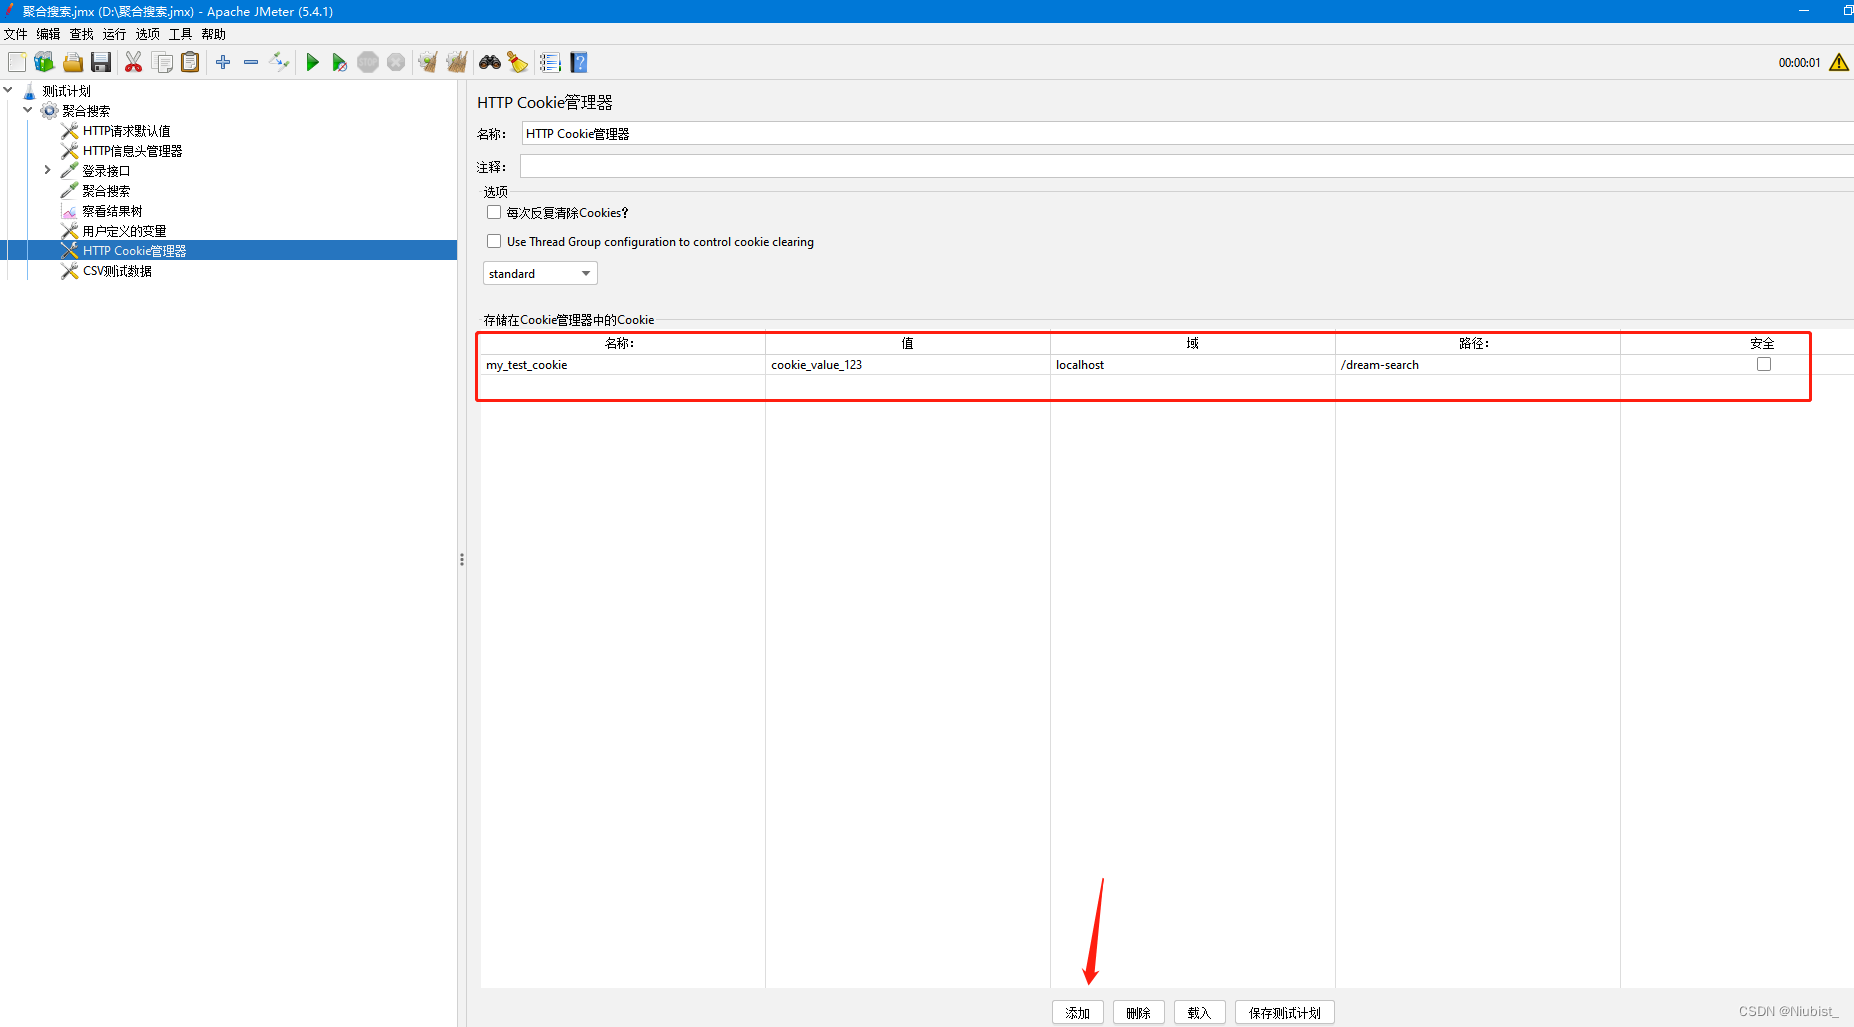Click the 名称 input field
The height and width of the screenshot is (1027, 1854).
tap(1188, 133)
